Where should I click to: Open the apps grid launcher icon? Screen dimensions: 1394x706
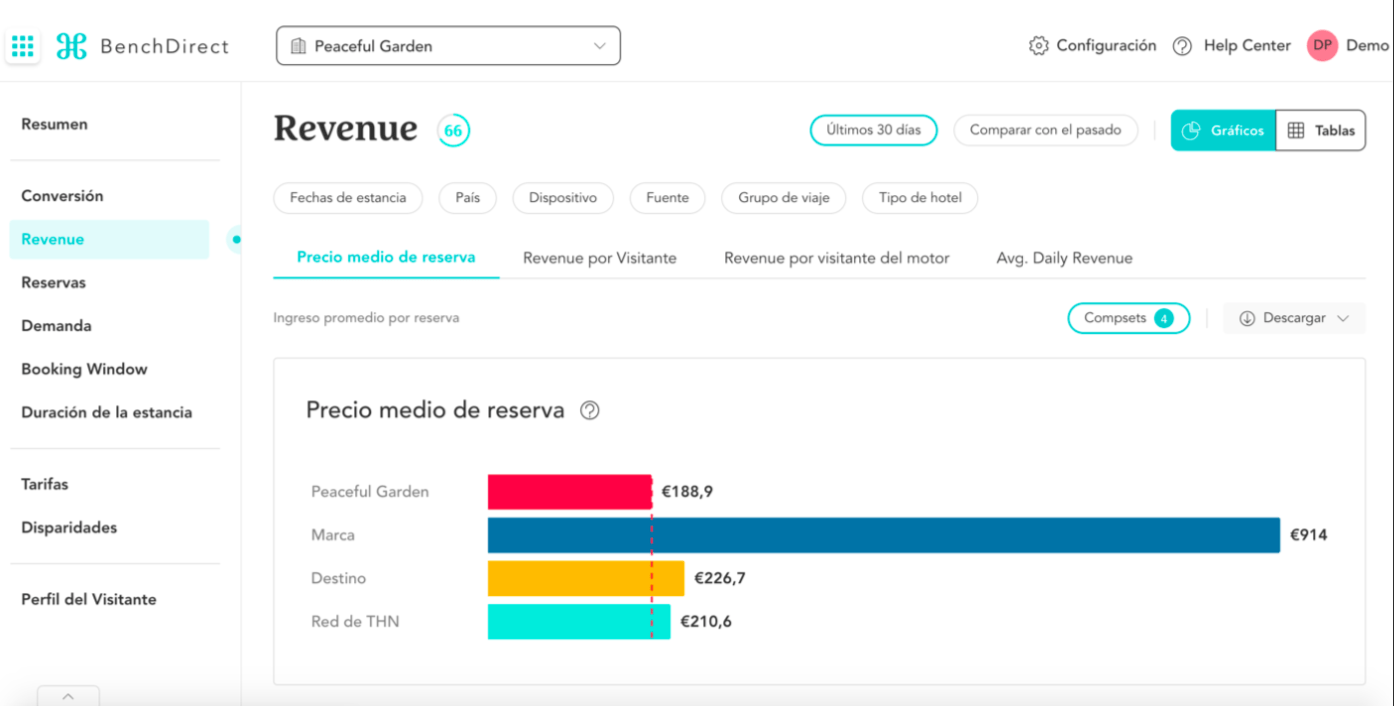pos(22,46)
